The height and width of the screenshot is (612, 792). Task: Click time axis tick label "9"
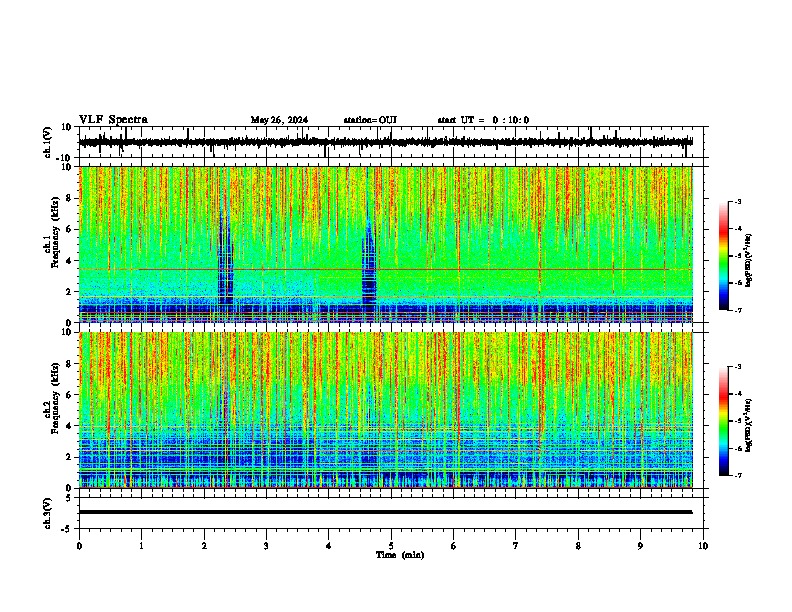(x=640, y=546)
